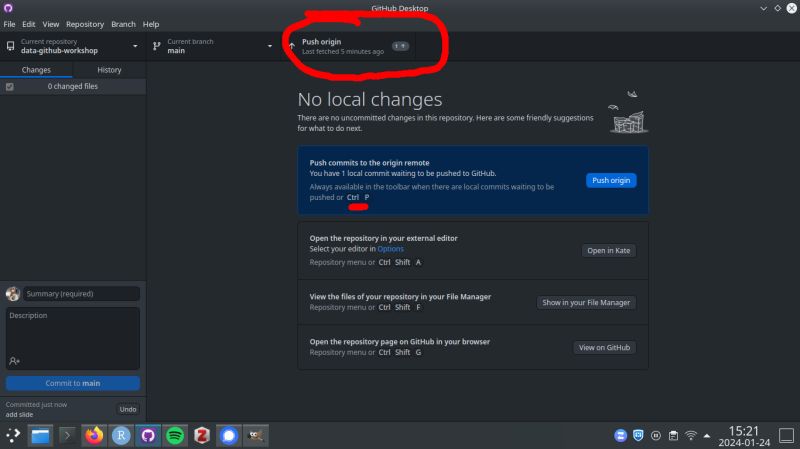
Task: Click the add co-authors icon
Action: coord(14,361)
